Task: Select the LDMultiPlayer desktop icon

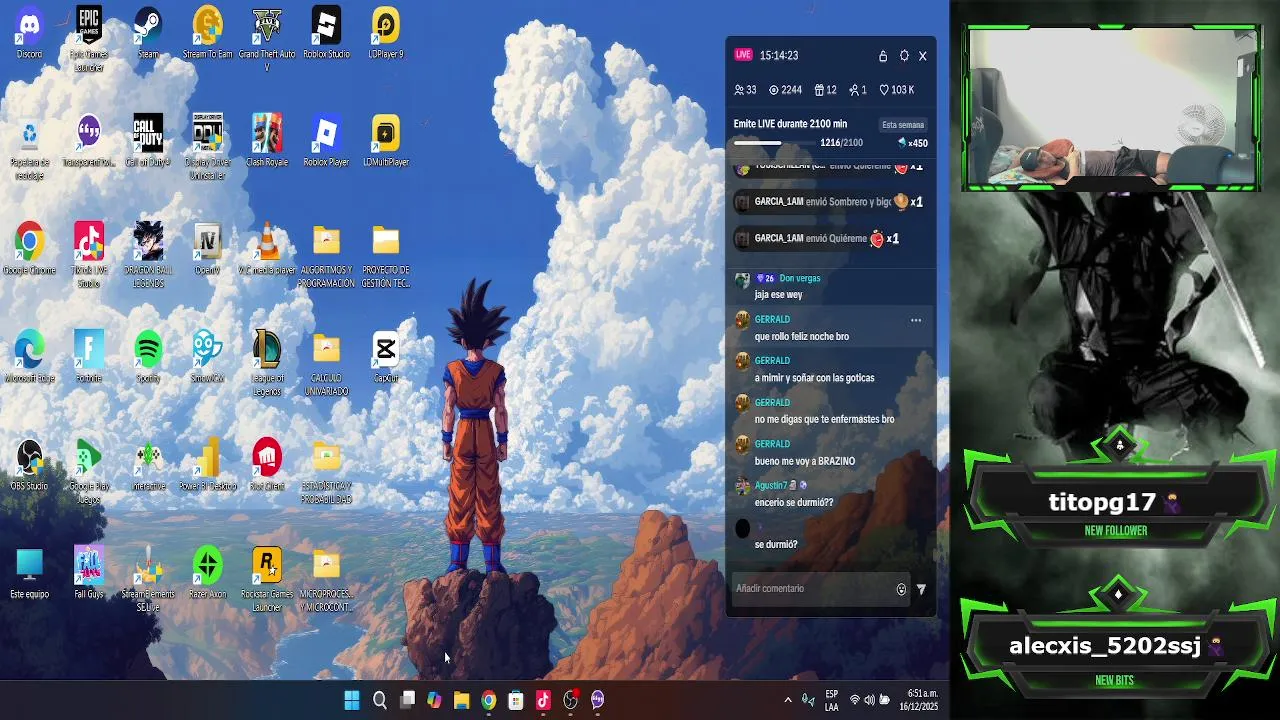Action: coord(385,141)
